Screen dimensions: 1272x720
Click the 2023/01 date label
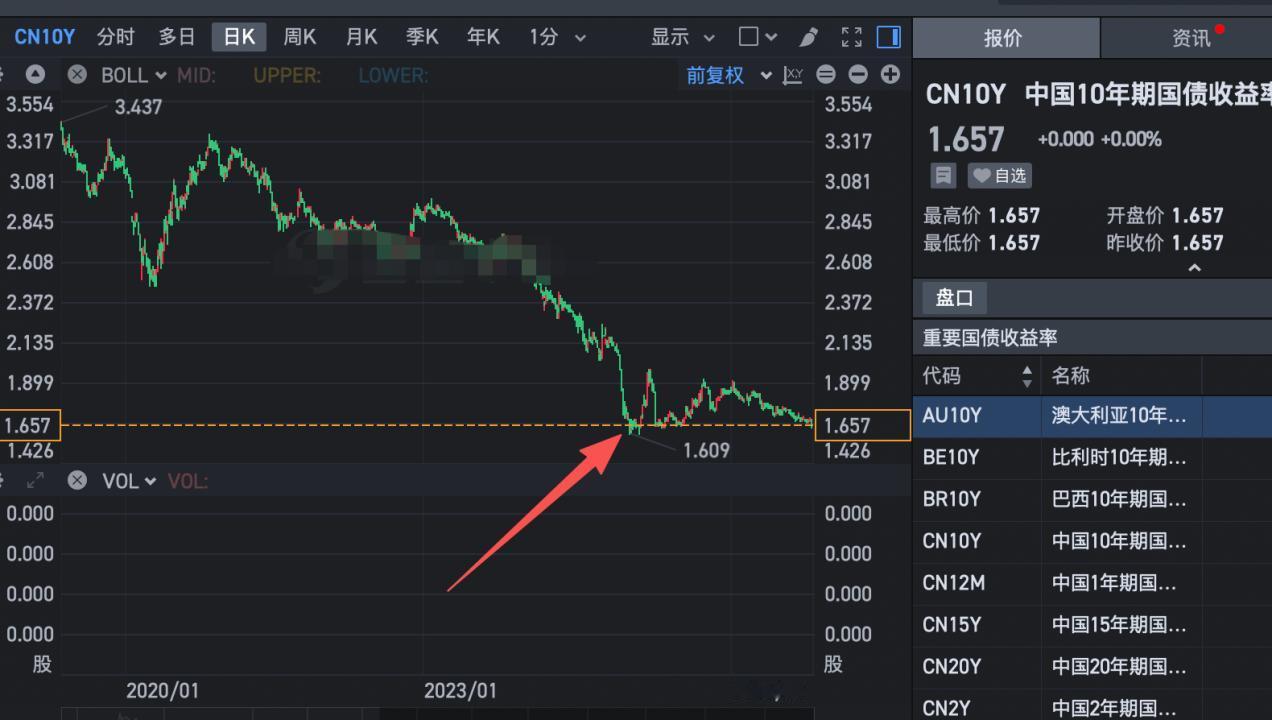(x=460, y=690)
